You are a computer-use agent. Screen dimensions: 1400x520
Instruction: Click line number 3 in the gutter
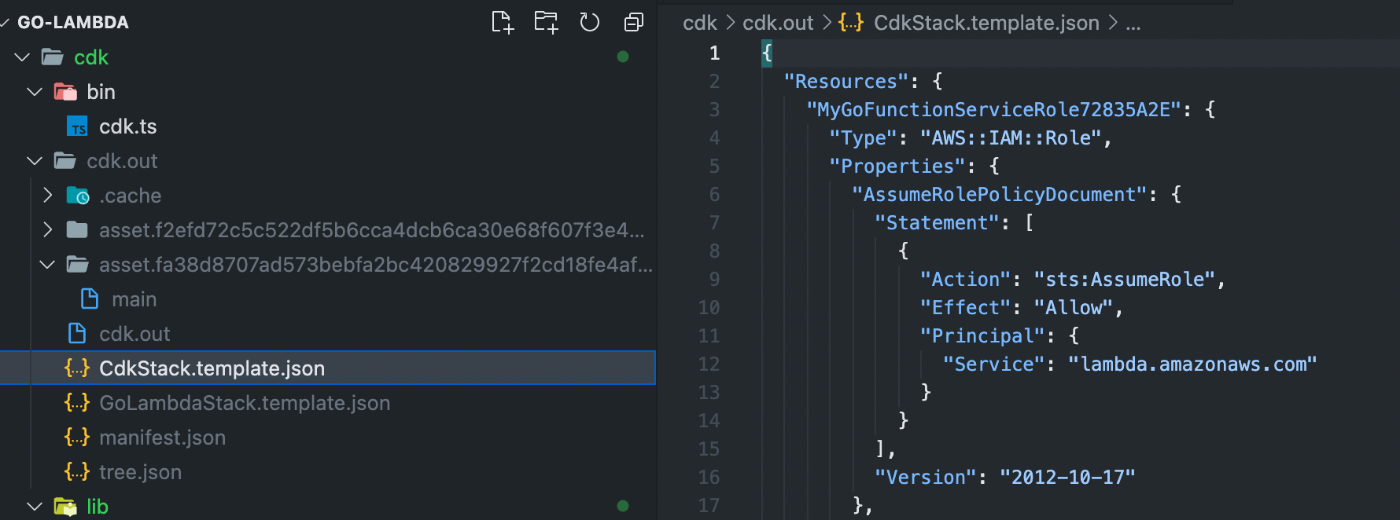pos(713,109)
